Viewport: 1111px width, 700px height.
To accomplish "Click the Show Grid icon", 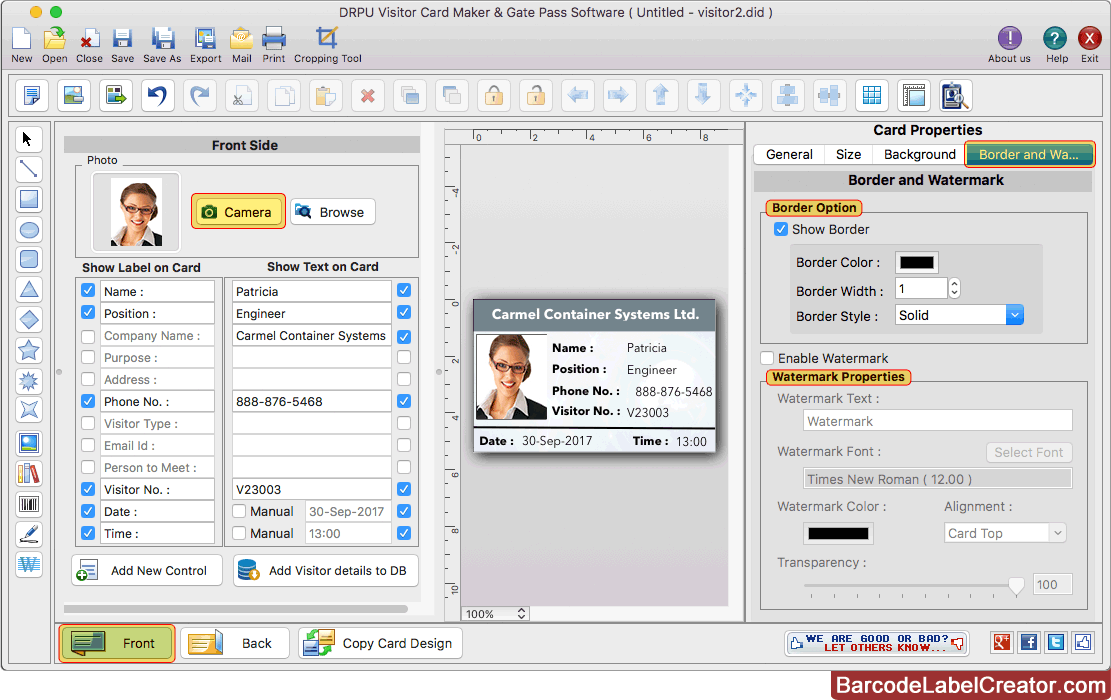I will coord(872,95).
